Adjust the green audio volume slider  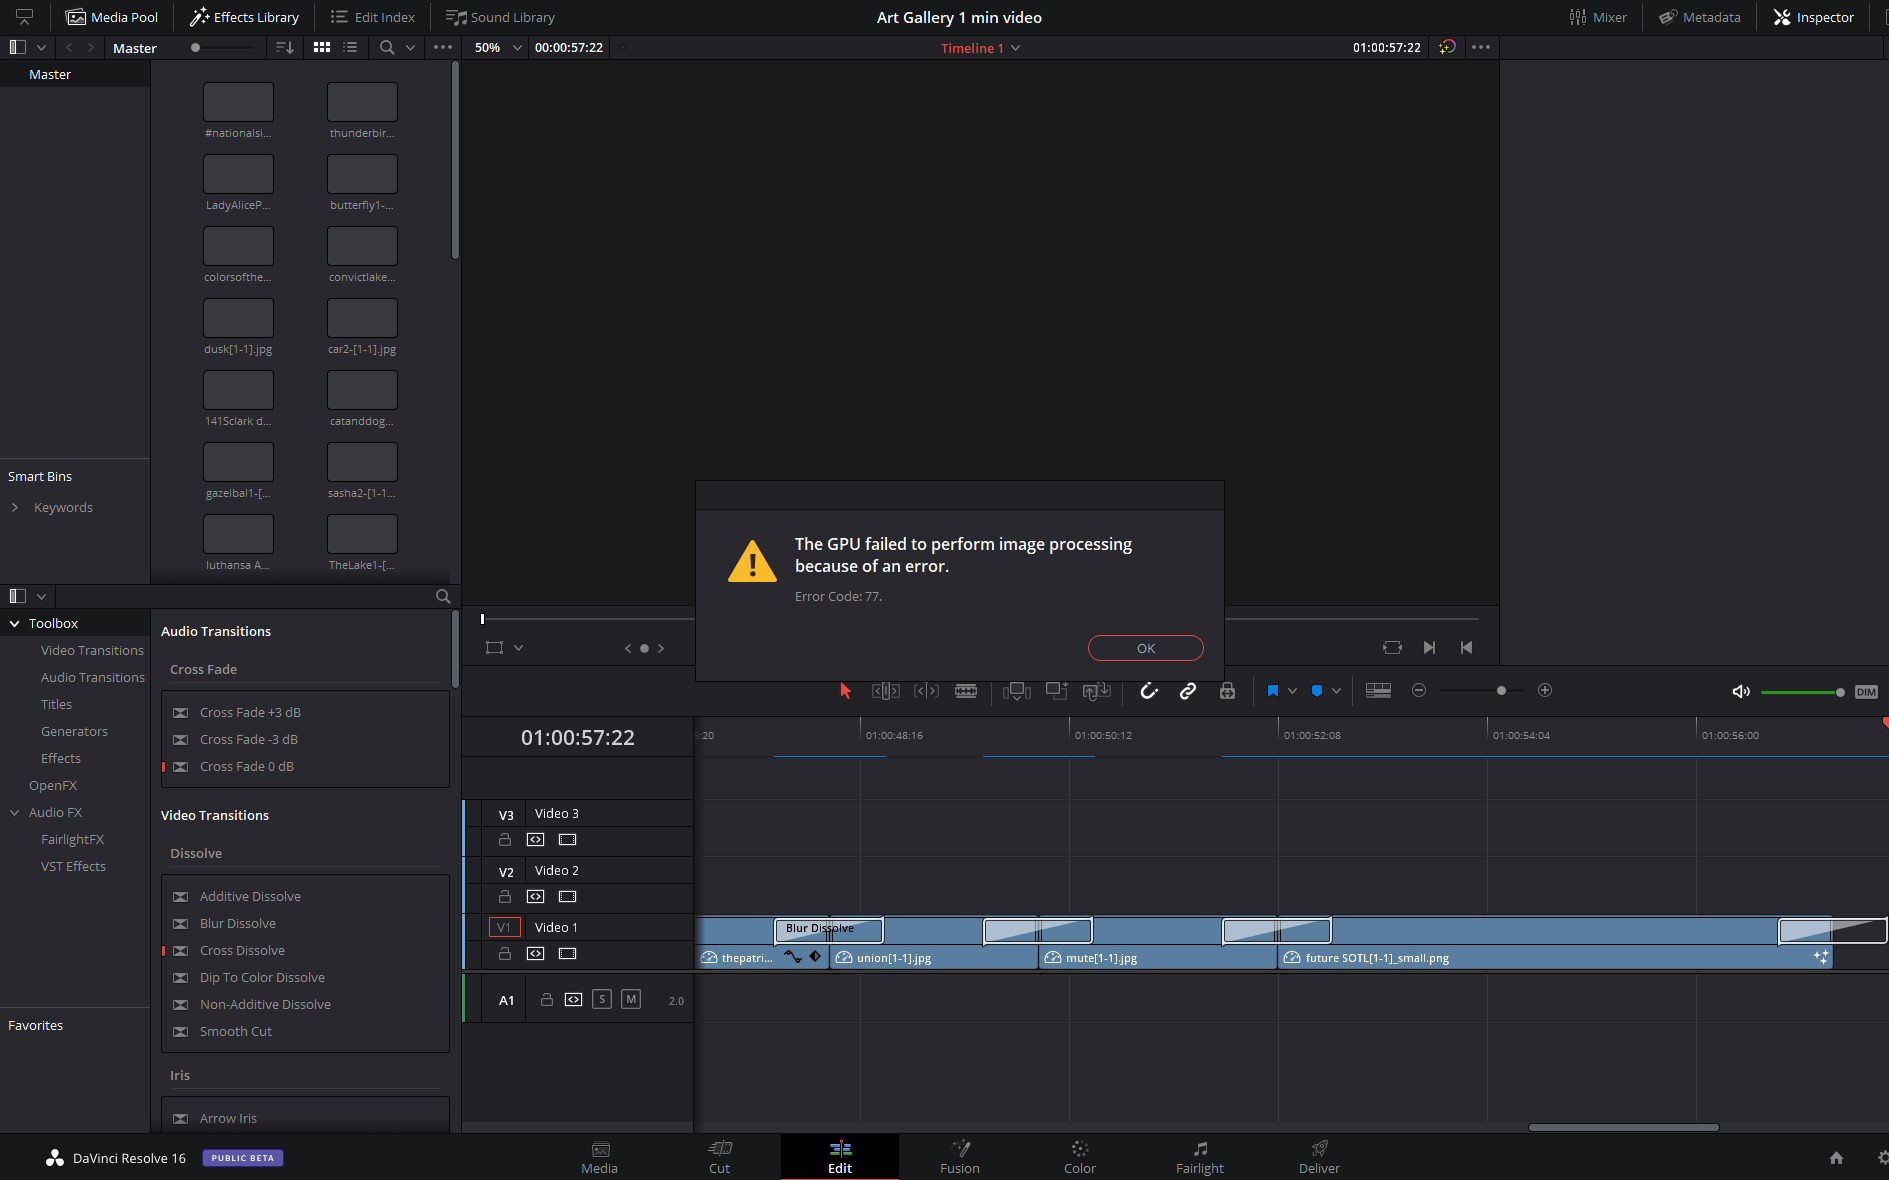(1801, 692)
